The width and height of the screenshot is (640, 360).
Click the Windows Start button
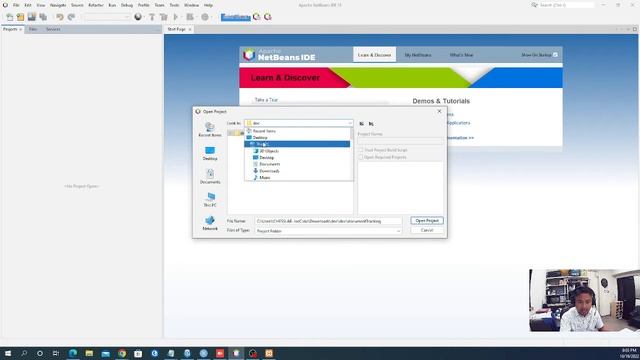[8, 353]
